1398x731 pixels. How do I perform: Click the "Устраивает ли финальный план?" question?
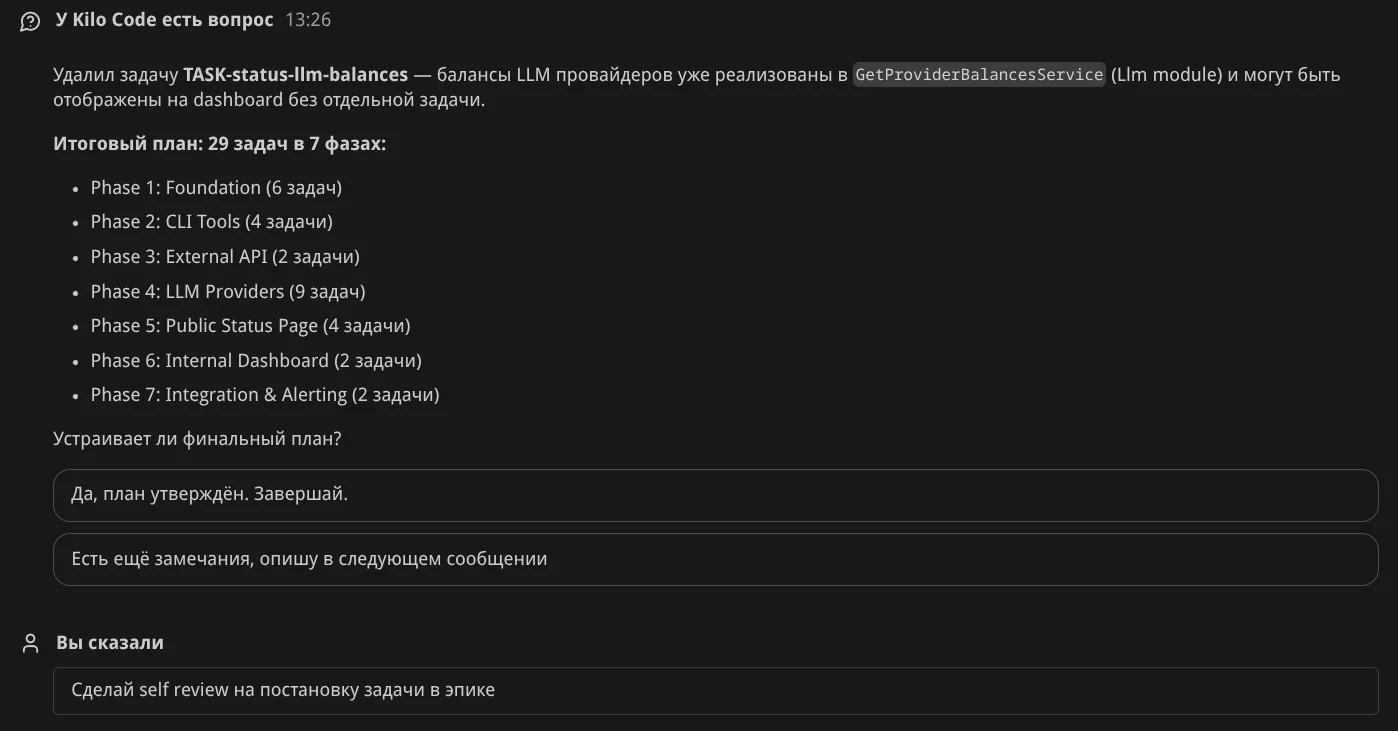197,439
